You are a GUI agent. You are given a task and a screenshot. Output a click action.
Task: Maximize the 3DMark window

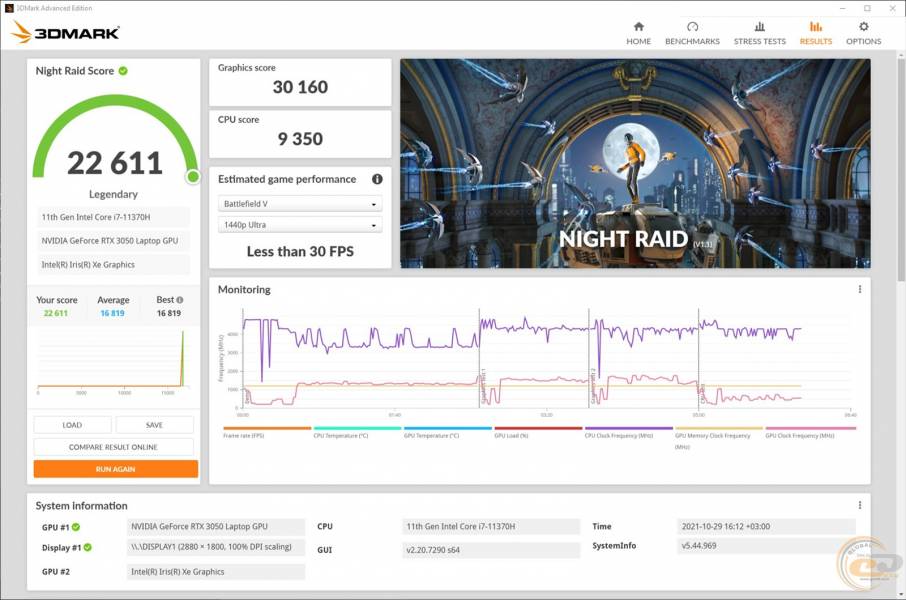[x=867, y=8]
